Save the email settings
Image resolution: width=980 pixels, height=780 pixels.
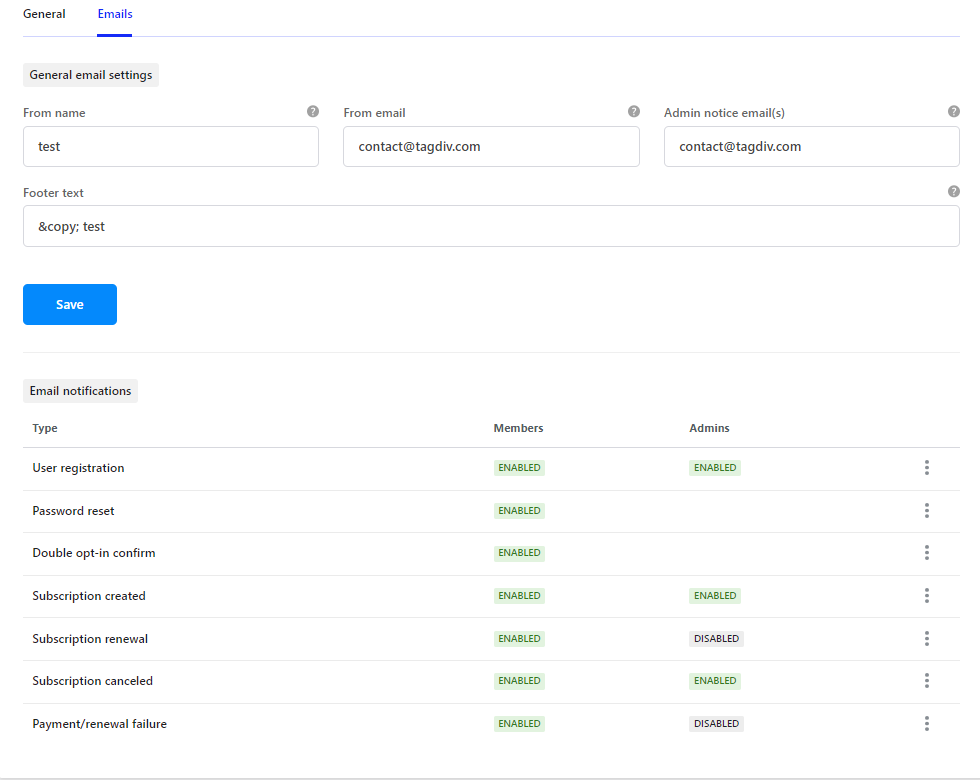click(70, 304)
